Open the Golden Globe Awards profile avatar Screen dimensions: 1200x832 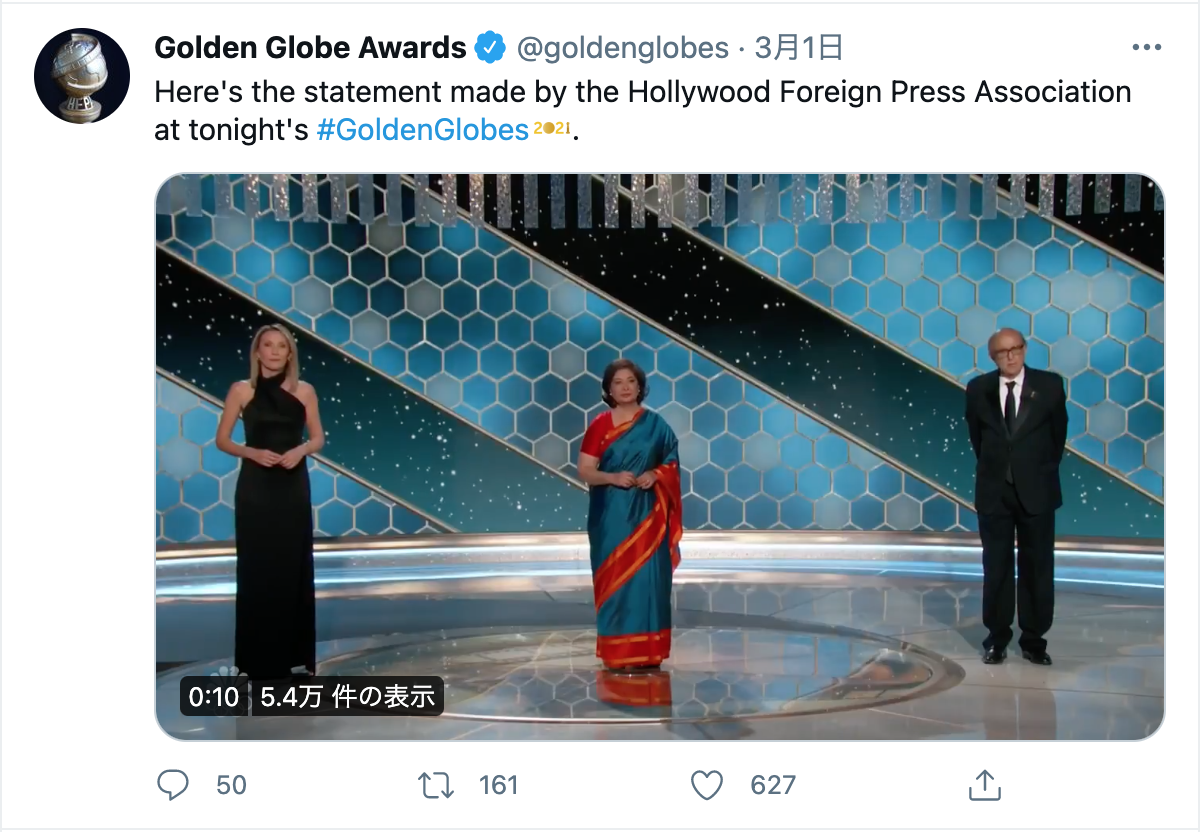click(x=82, y=76)
